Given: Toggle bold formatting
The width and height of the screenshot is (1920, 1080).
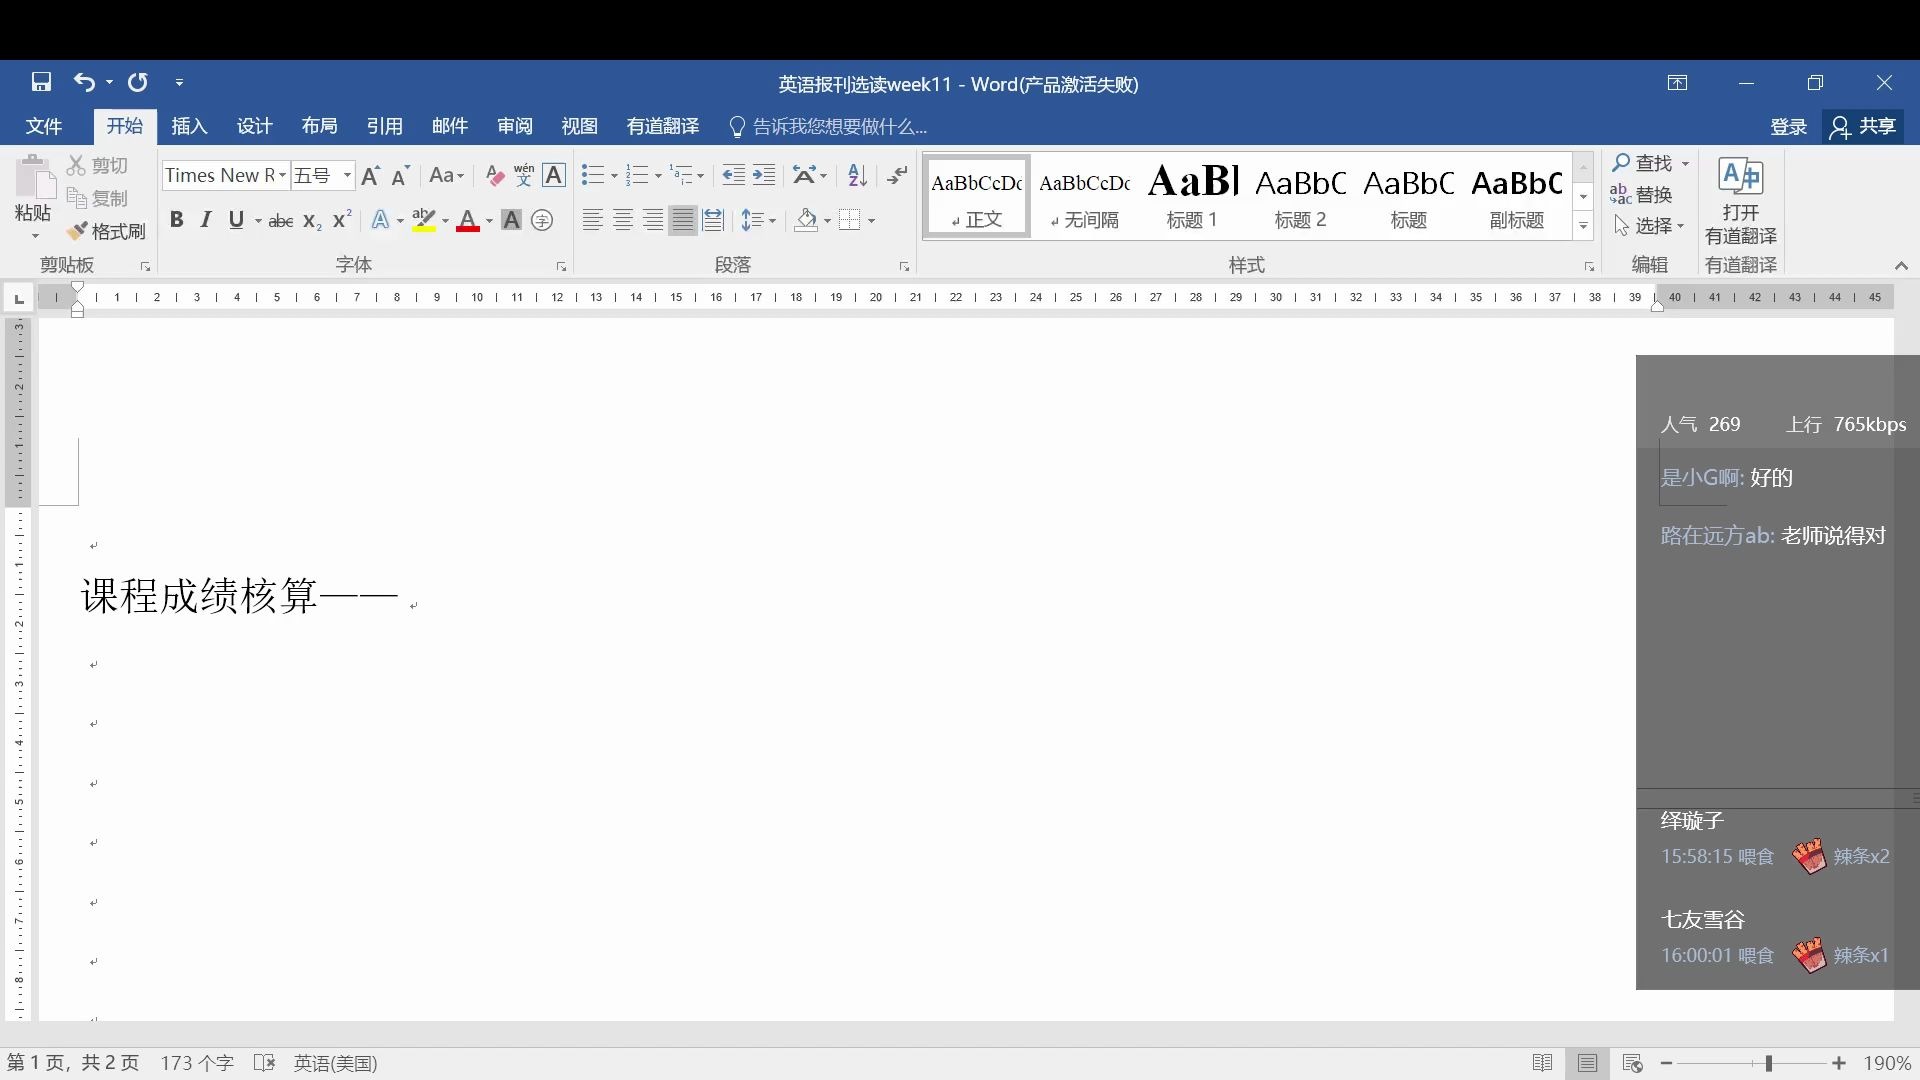Looking at the screenshot, I should click(176, 220).
